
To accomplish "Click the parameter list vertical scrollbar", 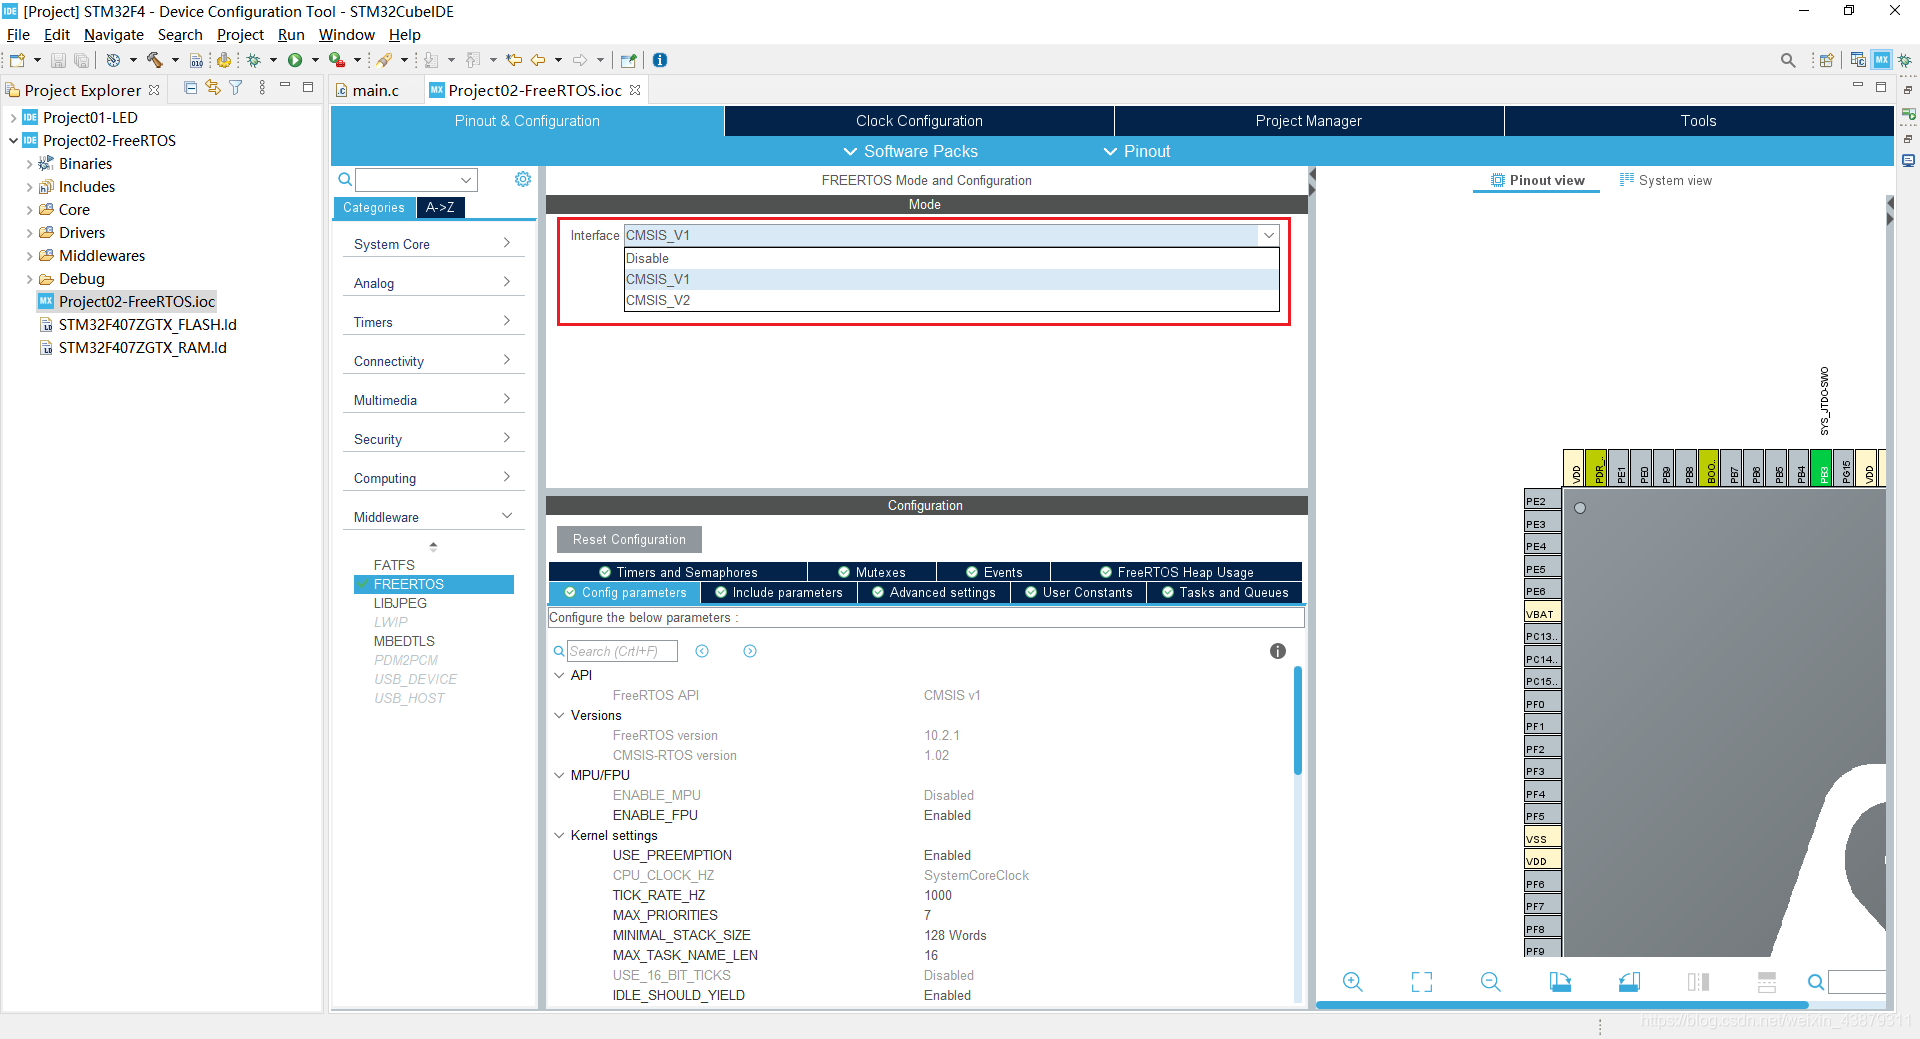I will click(1297, 720).
